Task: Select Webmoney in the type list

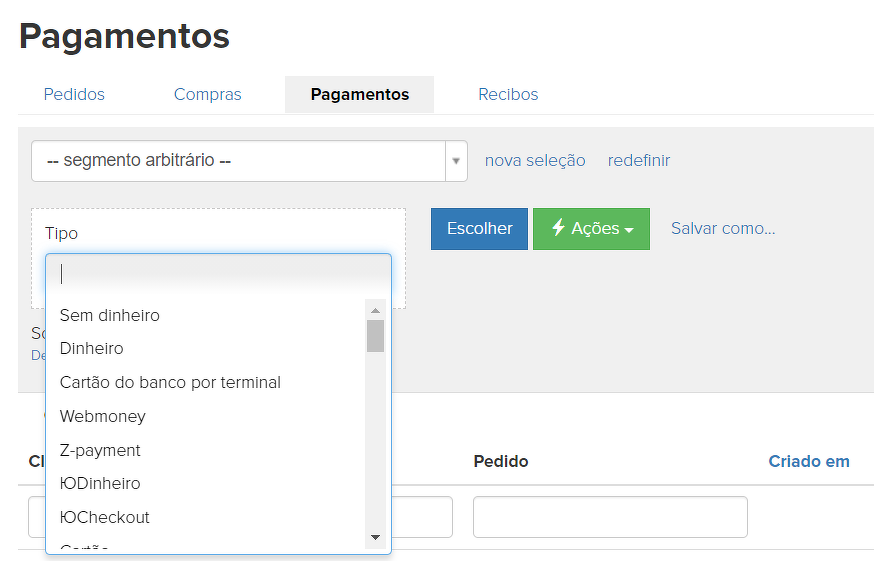Action: tap(103, 416)
